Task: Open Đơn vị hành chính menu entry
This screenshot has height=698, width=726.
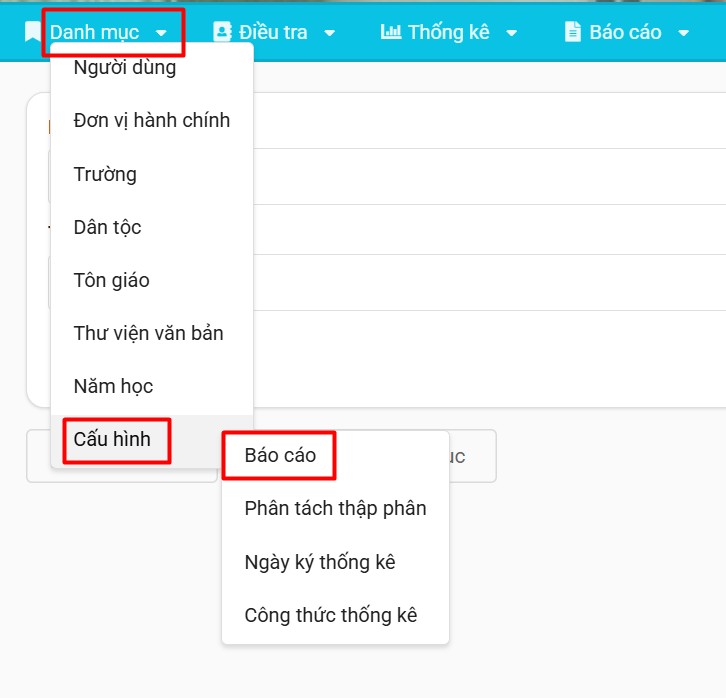Action: (x=151, y=120)
